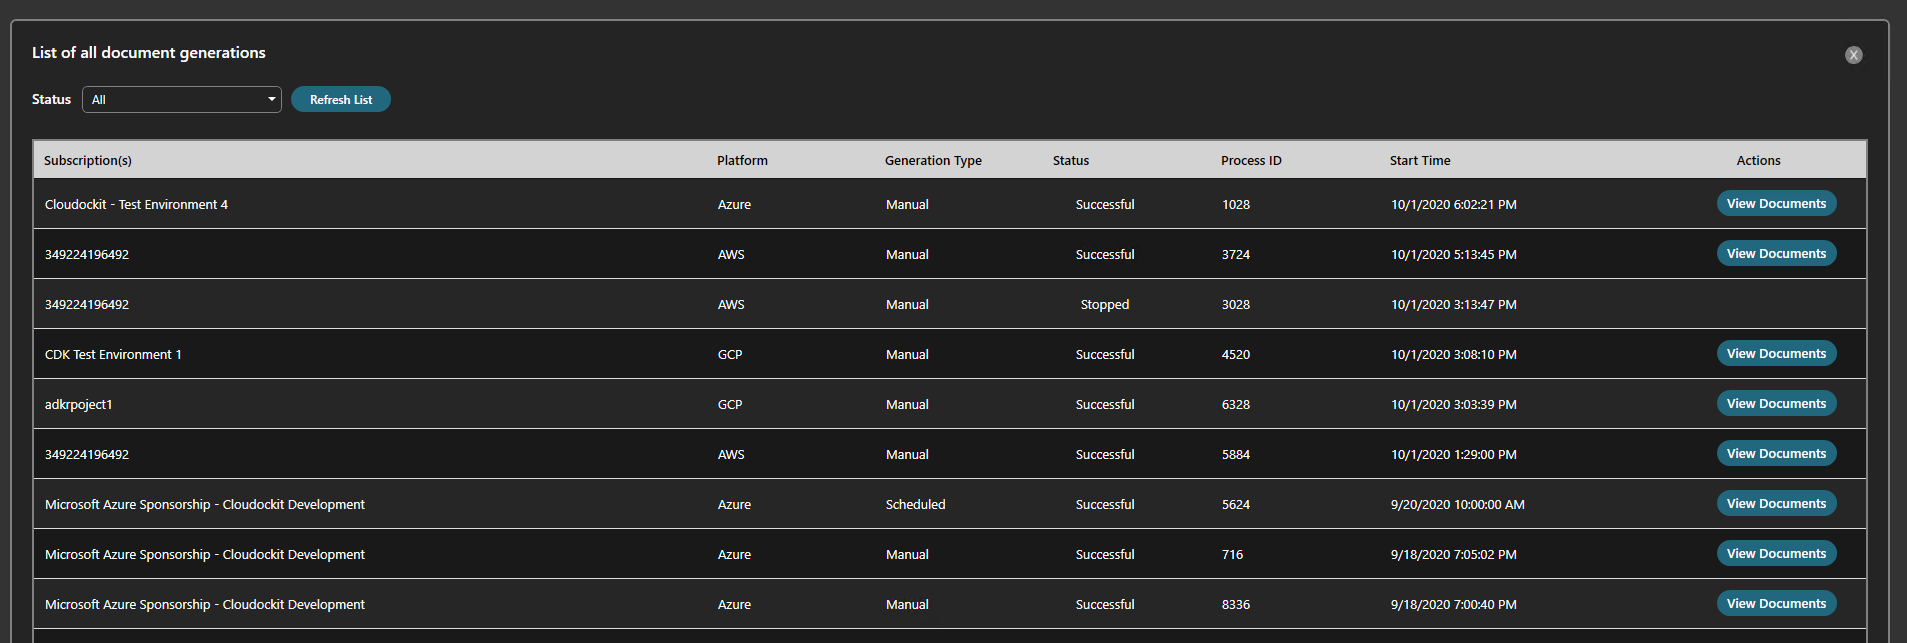Click the Refresh List button
The width and height of the screenshot is (1907, 643).
pyautogui.click(x=341, y=99)
